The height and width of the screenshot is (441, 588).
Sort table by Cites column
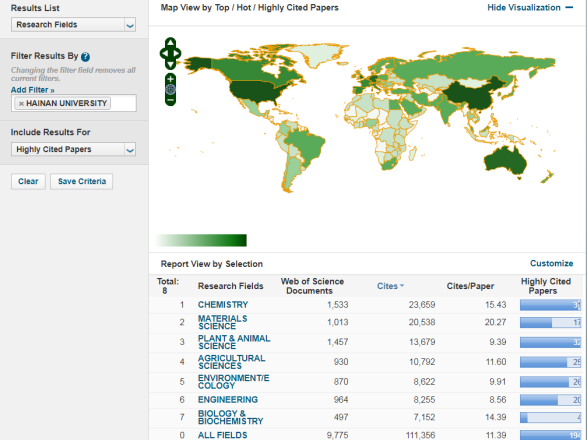pos(390,286)
